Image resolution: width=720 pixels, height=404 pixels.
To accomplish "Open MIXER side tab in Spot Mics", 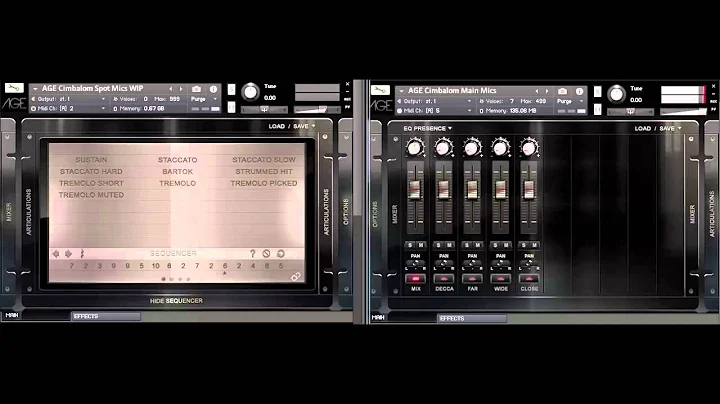I will pyautogui.click(x=9, y=212).
